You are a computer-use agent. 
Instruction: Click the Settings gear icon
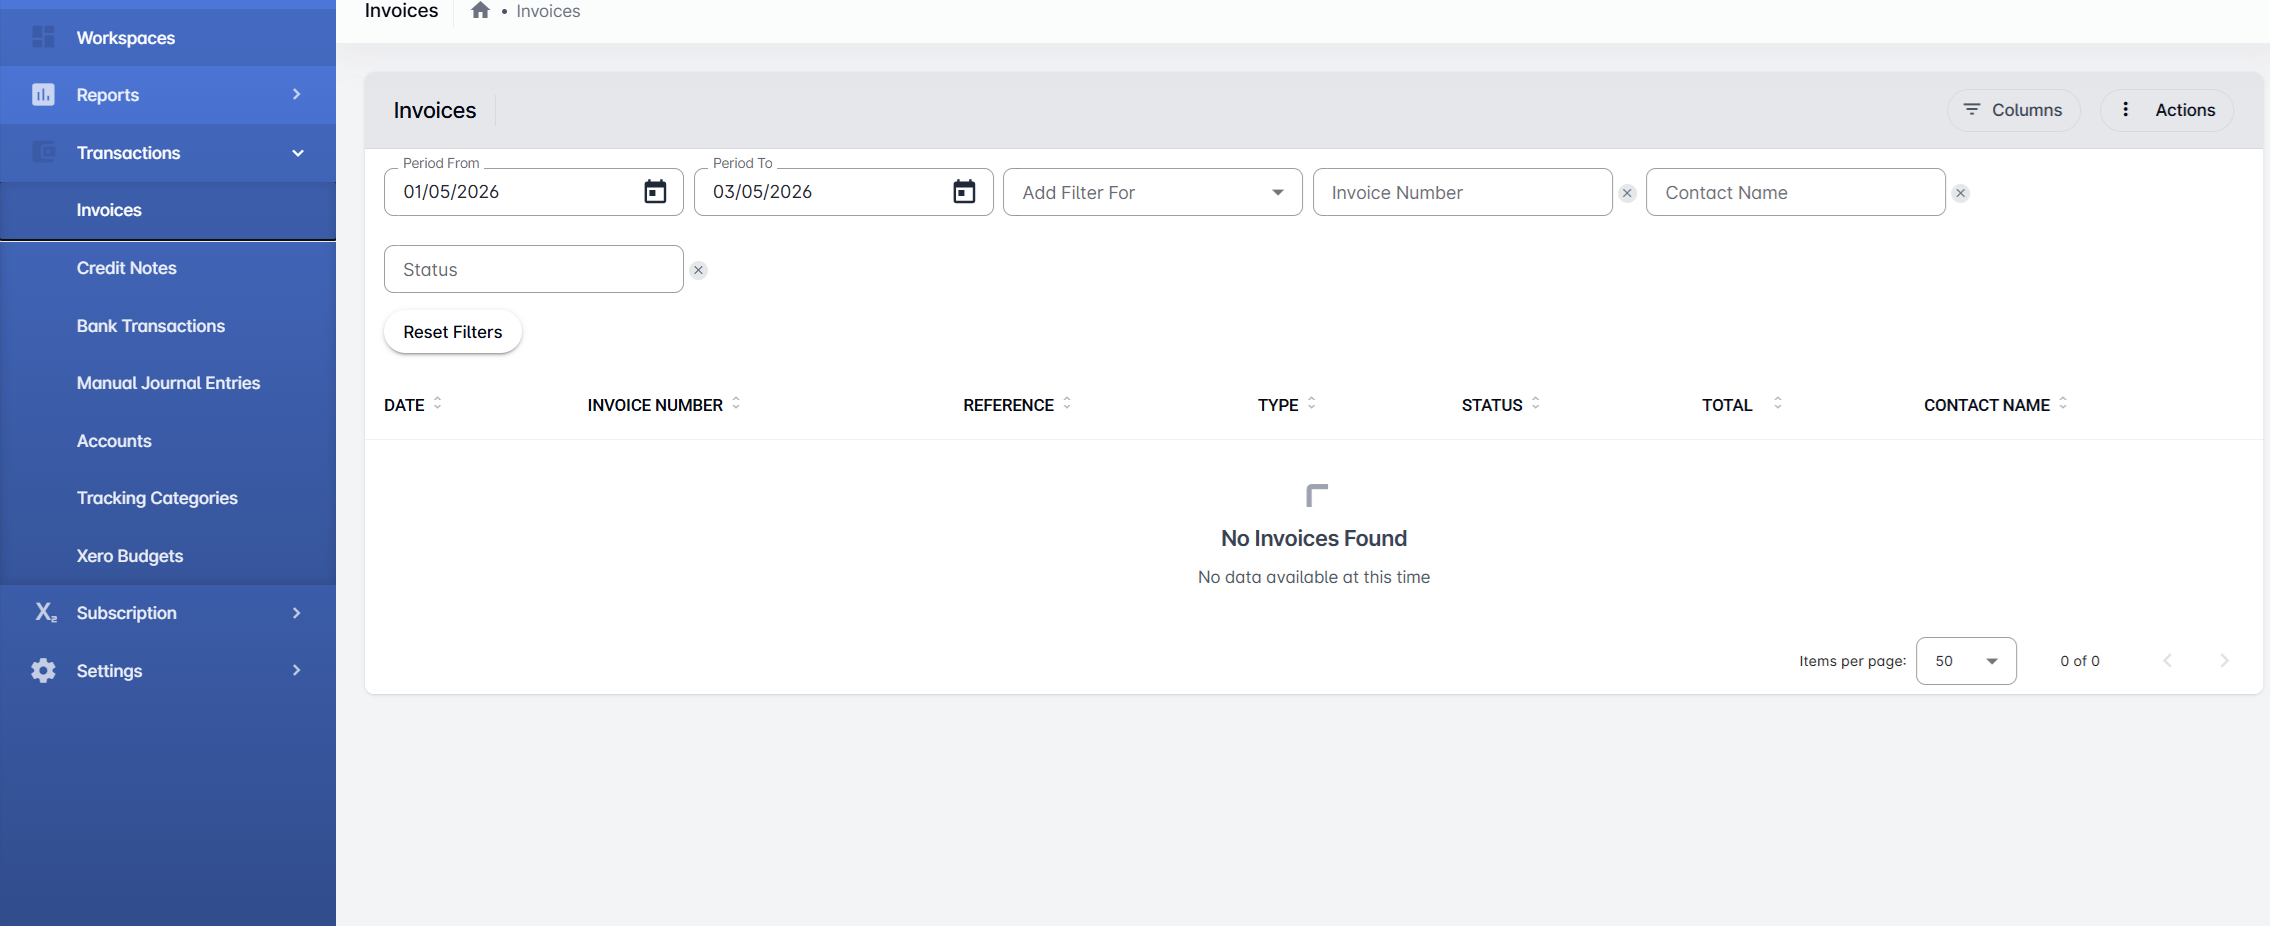click(x=43, y=670)
